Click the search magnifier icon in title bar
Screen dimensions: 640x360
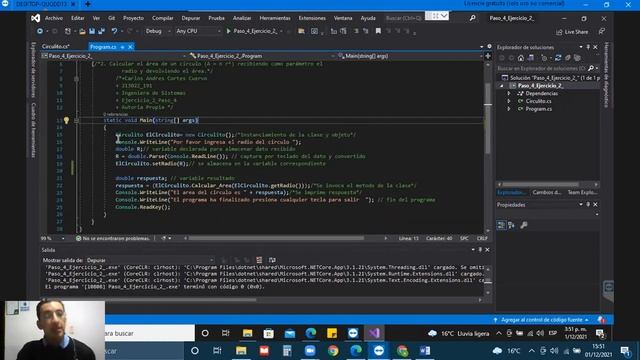[473, 18]
